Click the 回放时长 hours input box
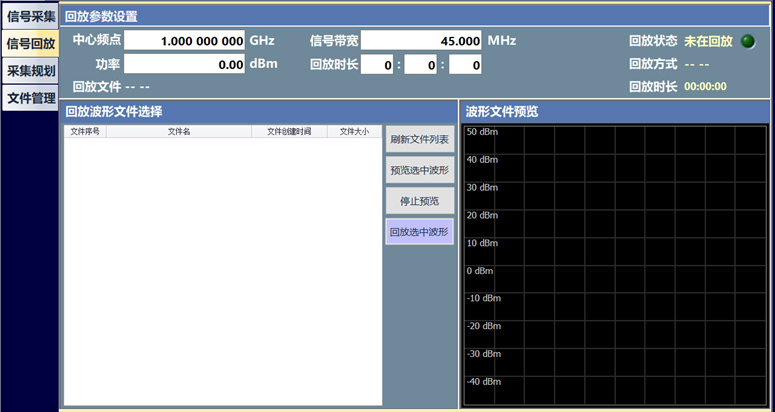Image resolution: width=775 pixels, height=412 pixels. click(x=377, y=65)
